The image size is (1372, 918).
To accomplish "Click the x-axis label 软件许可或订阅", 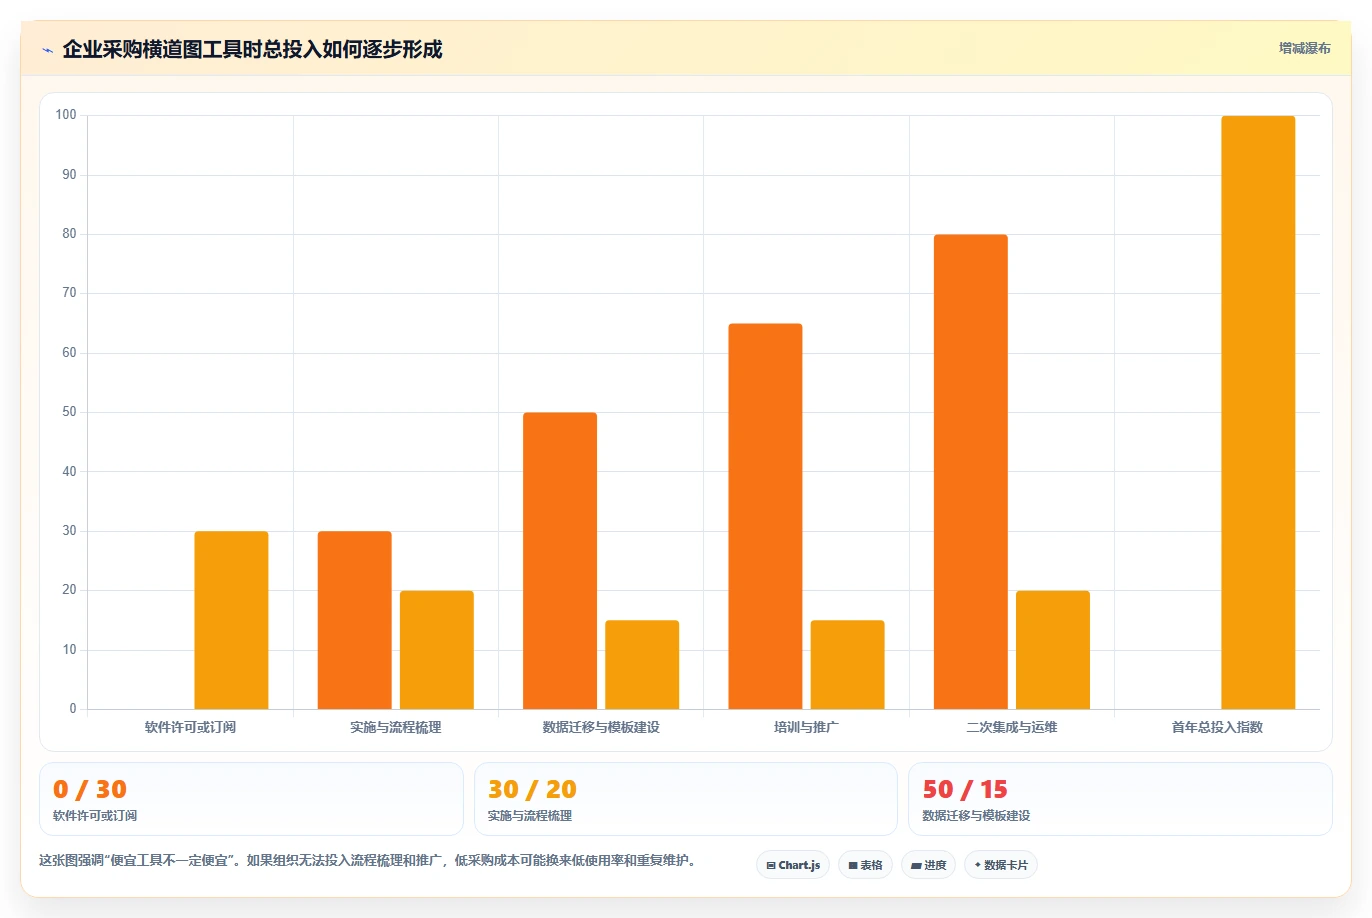I will tap(190, 727).
